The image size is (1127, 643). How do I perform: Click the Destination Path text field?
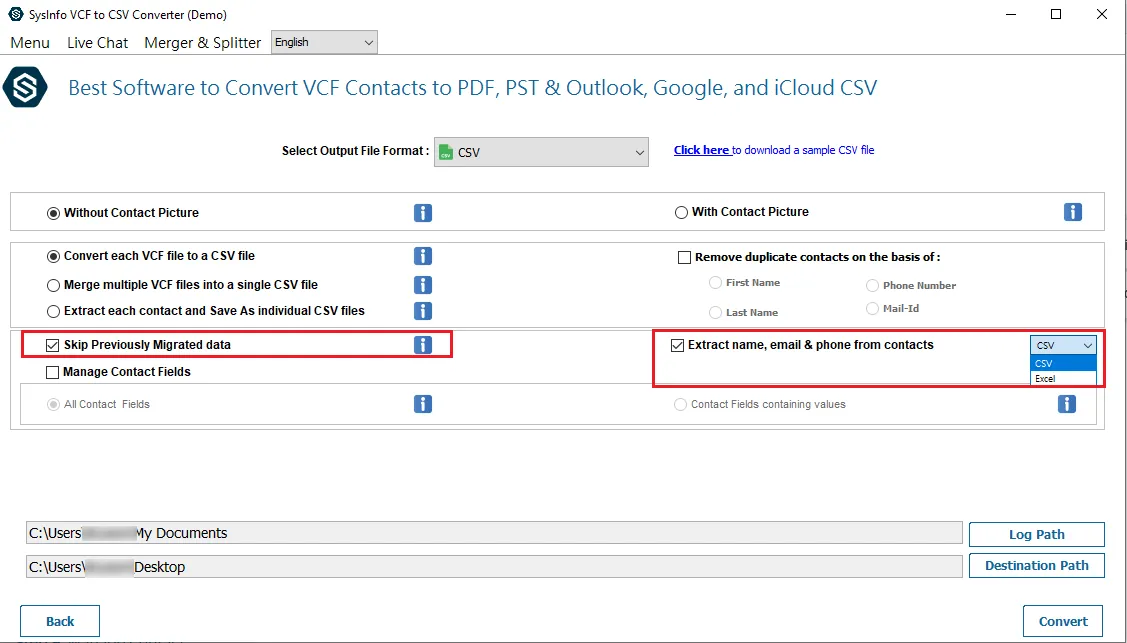(x=494, y=567)
